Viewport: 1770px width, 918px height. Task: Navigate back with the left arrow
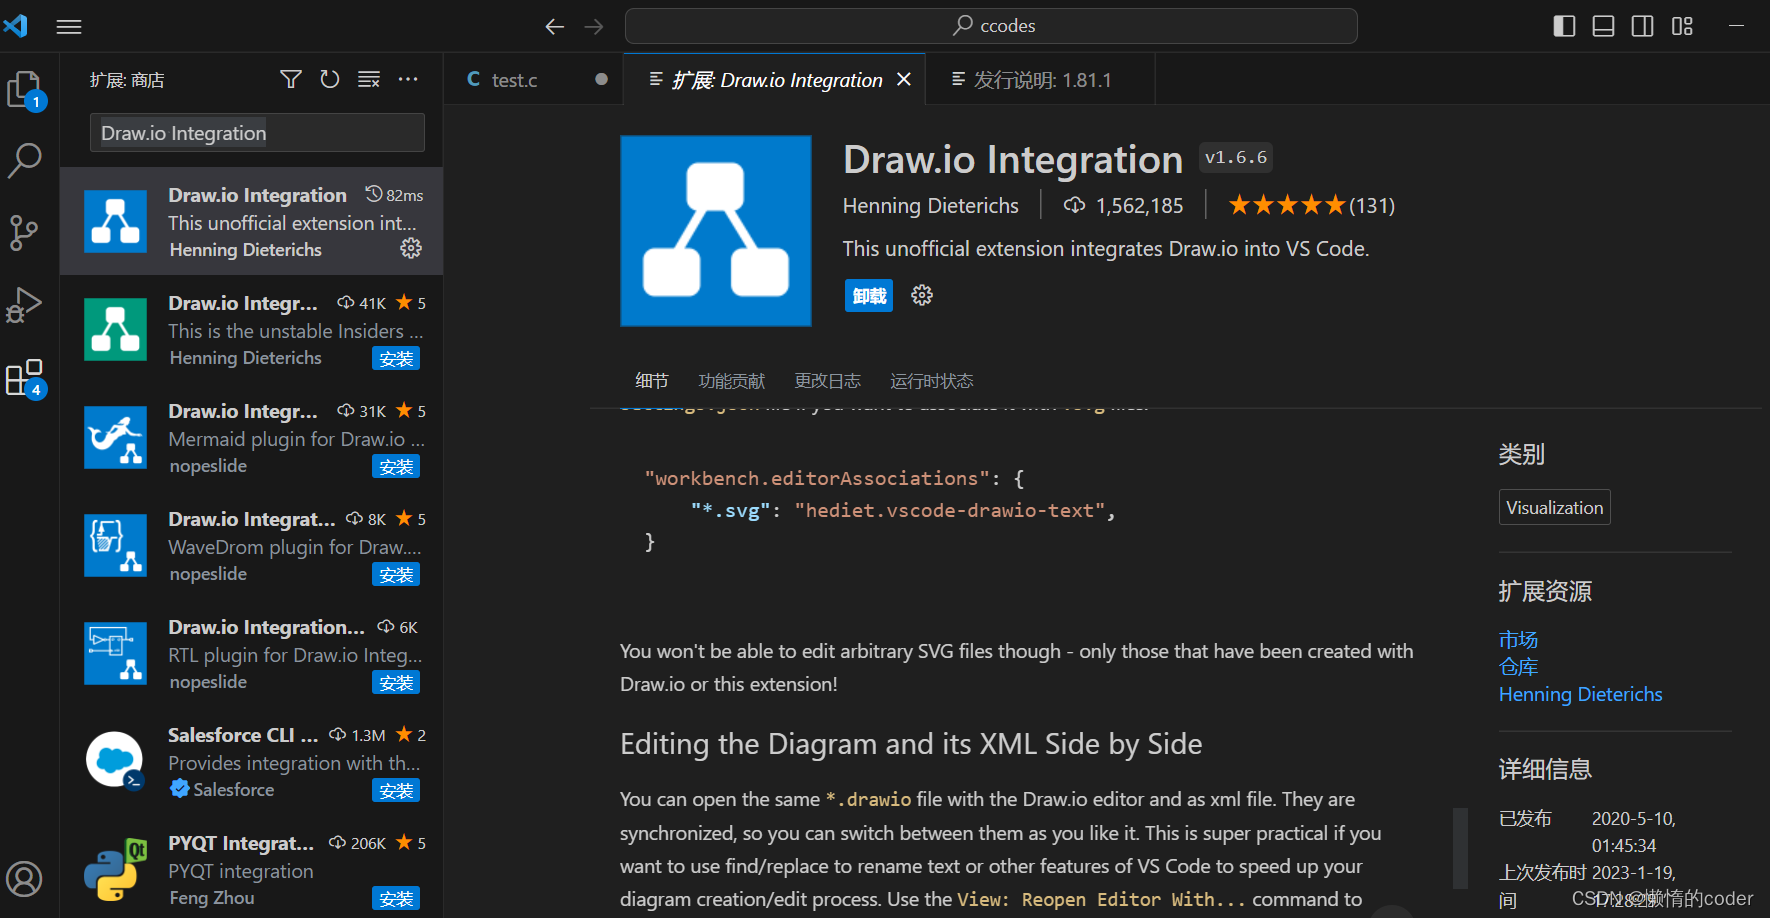pyautogui.click(x=555, y=27)
